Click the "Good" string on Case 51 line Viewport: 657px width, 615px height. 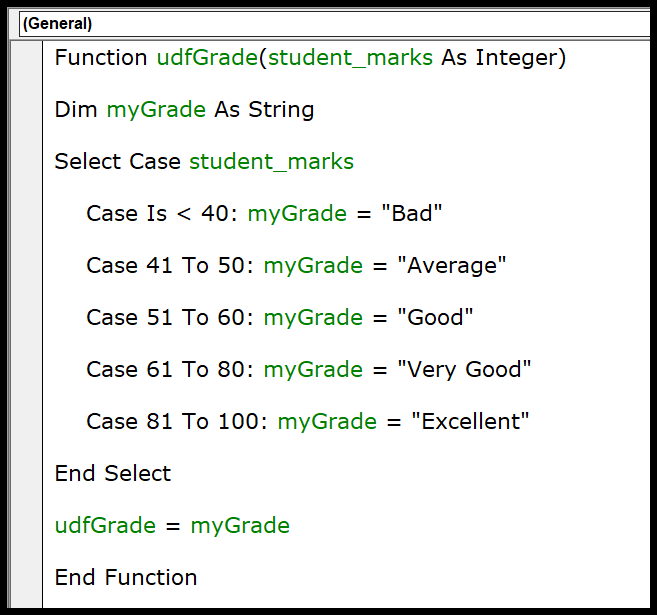(x=435, y=318)
